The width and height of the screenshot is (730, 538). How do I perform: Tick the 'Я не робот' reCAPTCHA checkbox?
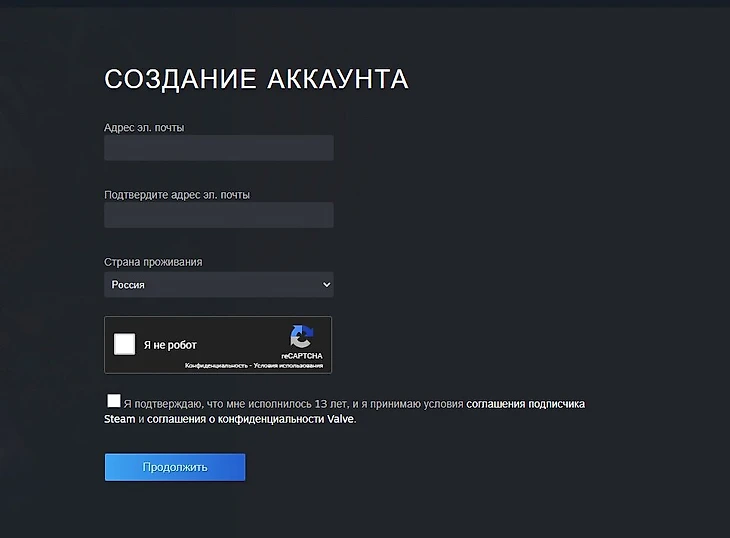pos(124,344)
